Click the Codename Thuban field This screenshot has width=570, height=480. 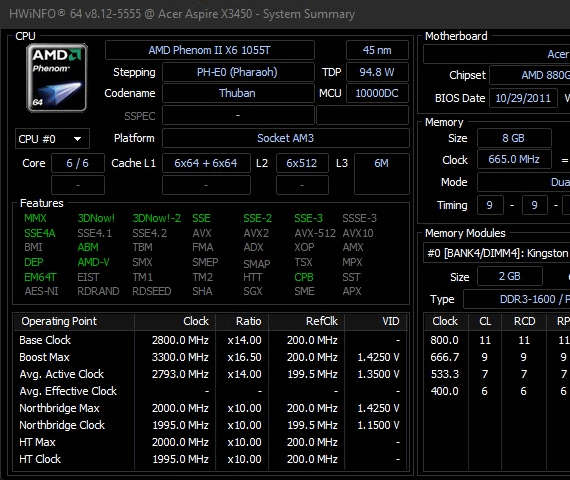[238, 93]
